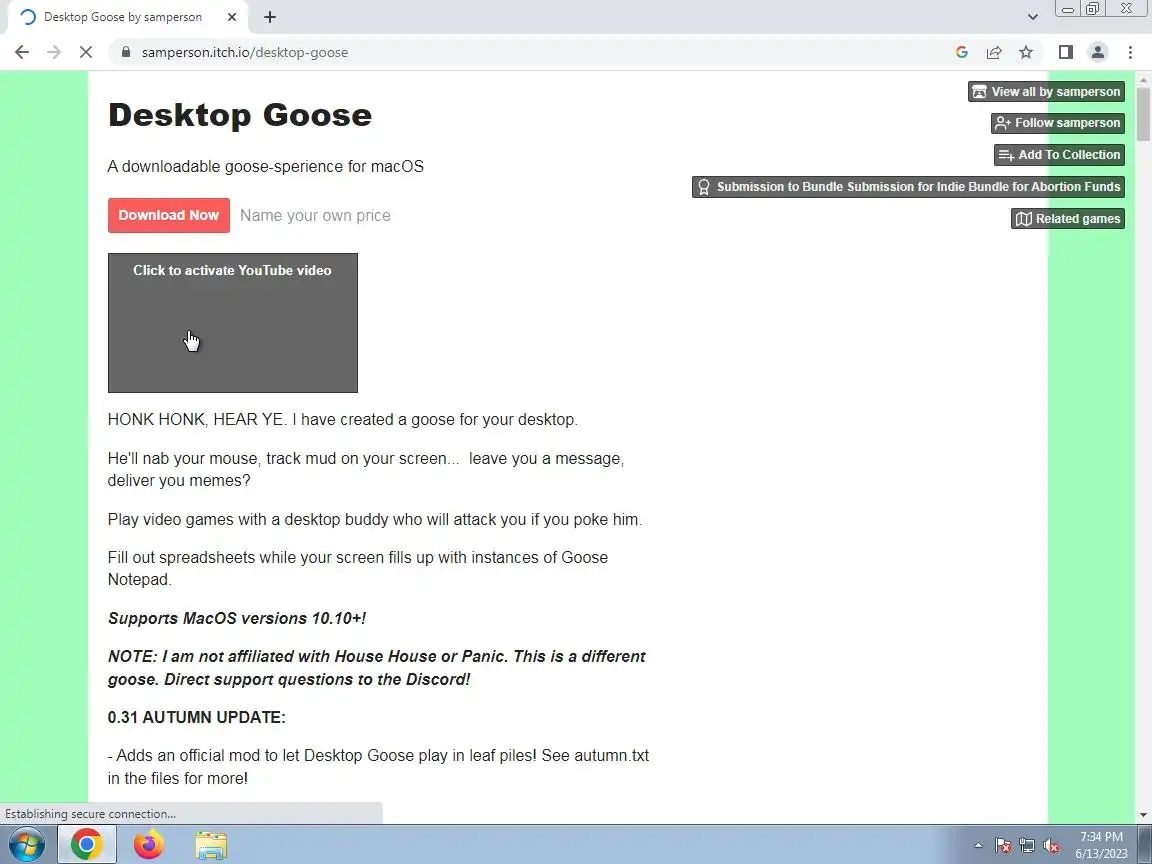Open the taskbar clock showing 7:34 PM
The width and height of the screenshot is (1152, 864).
click(1101, 845)
